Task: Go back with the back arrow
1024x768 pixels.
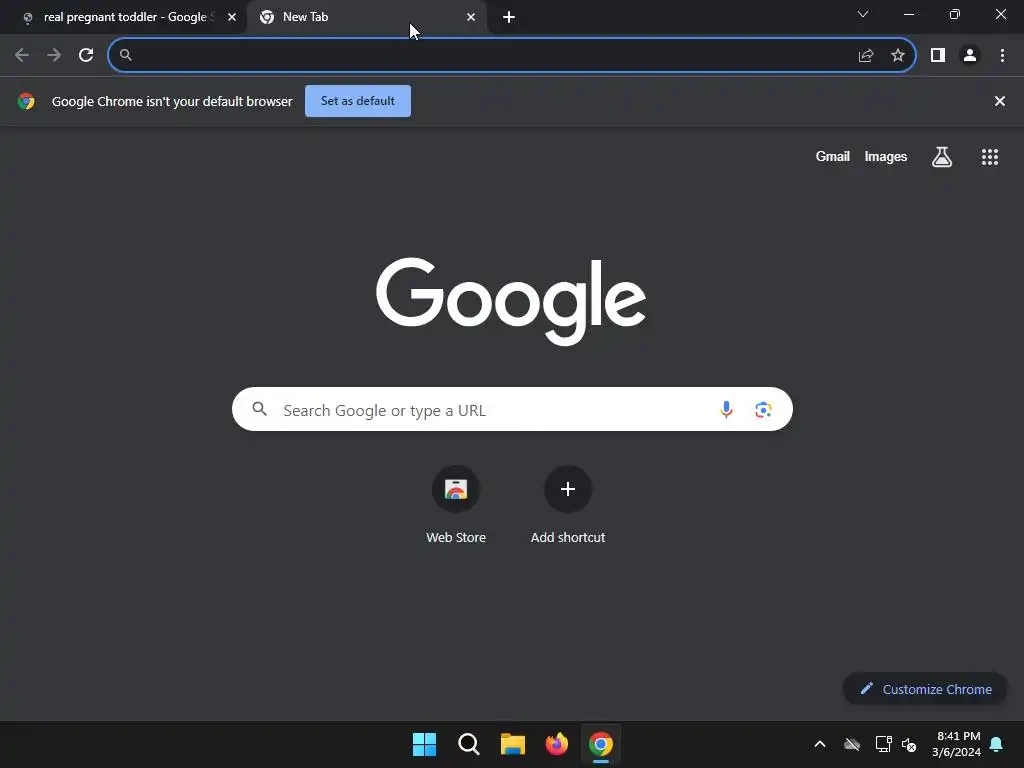Action: tap(22, 55)
